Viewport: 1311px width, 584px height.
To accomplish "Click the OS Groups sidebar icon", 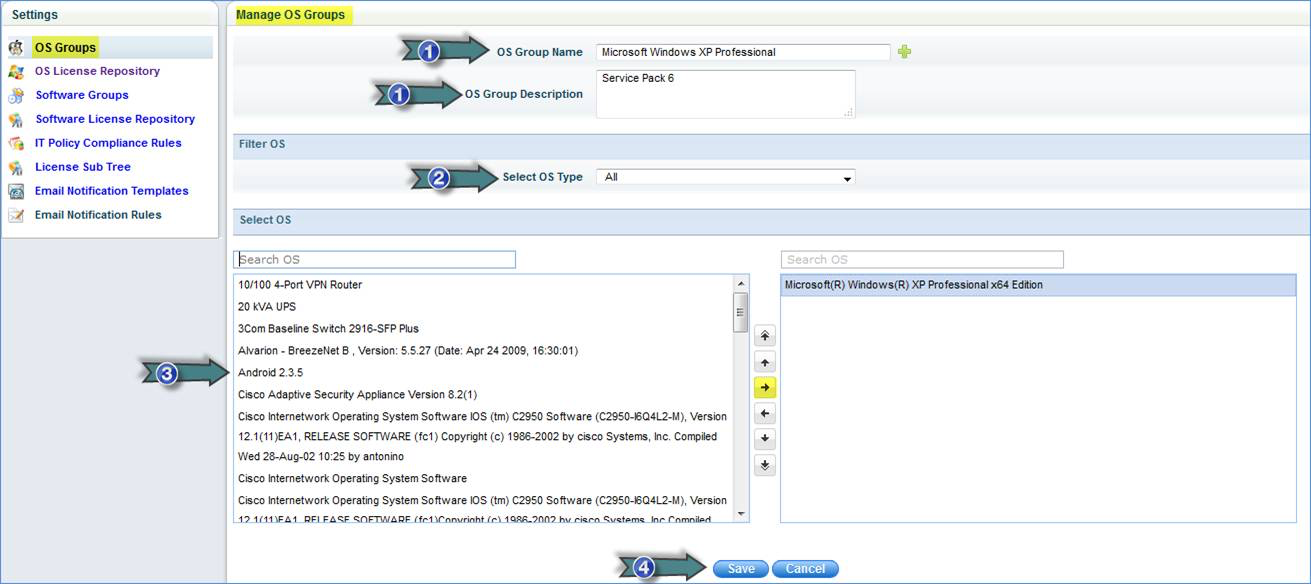I will [16, 47].
